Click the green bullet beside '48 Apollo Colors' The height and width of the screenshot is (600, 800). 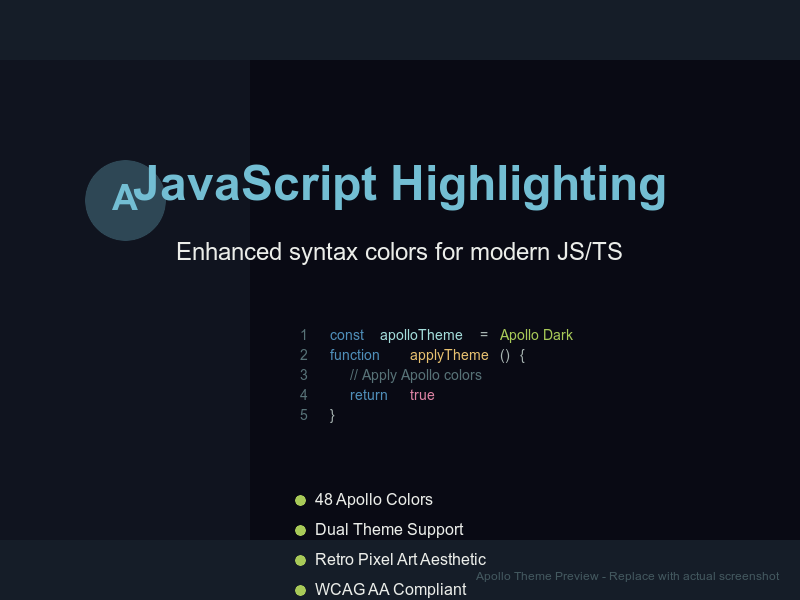click(x=301, y=501)
